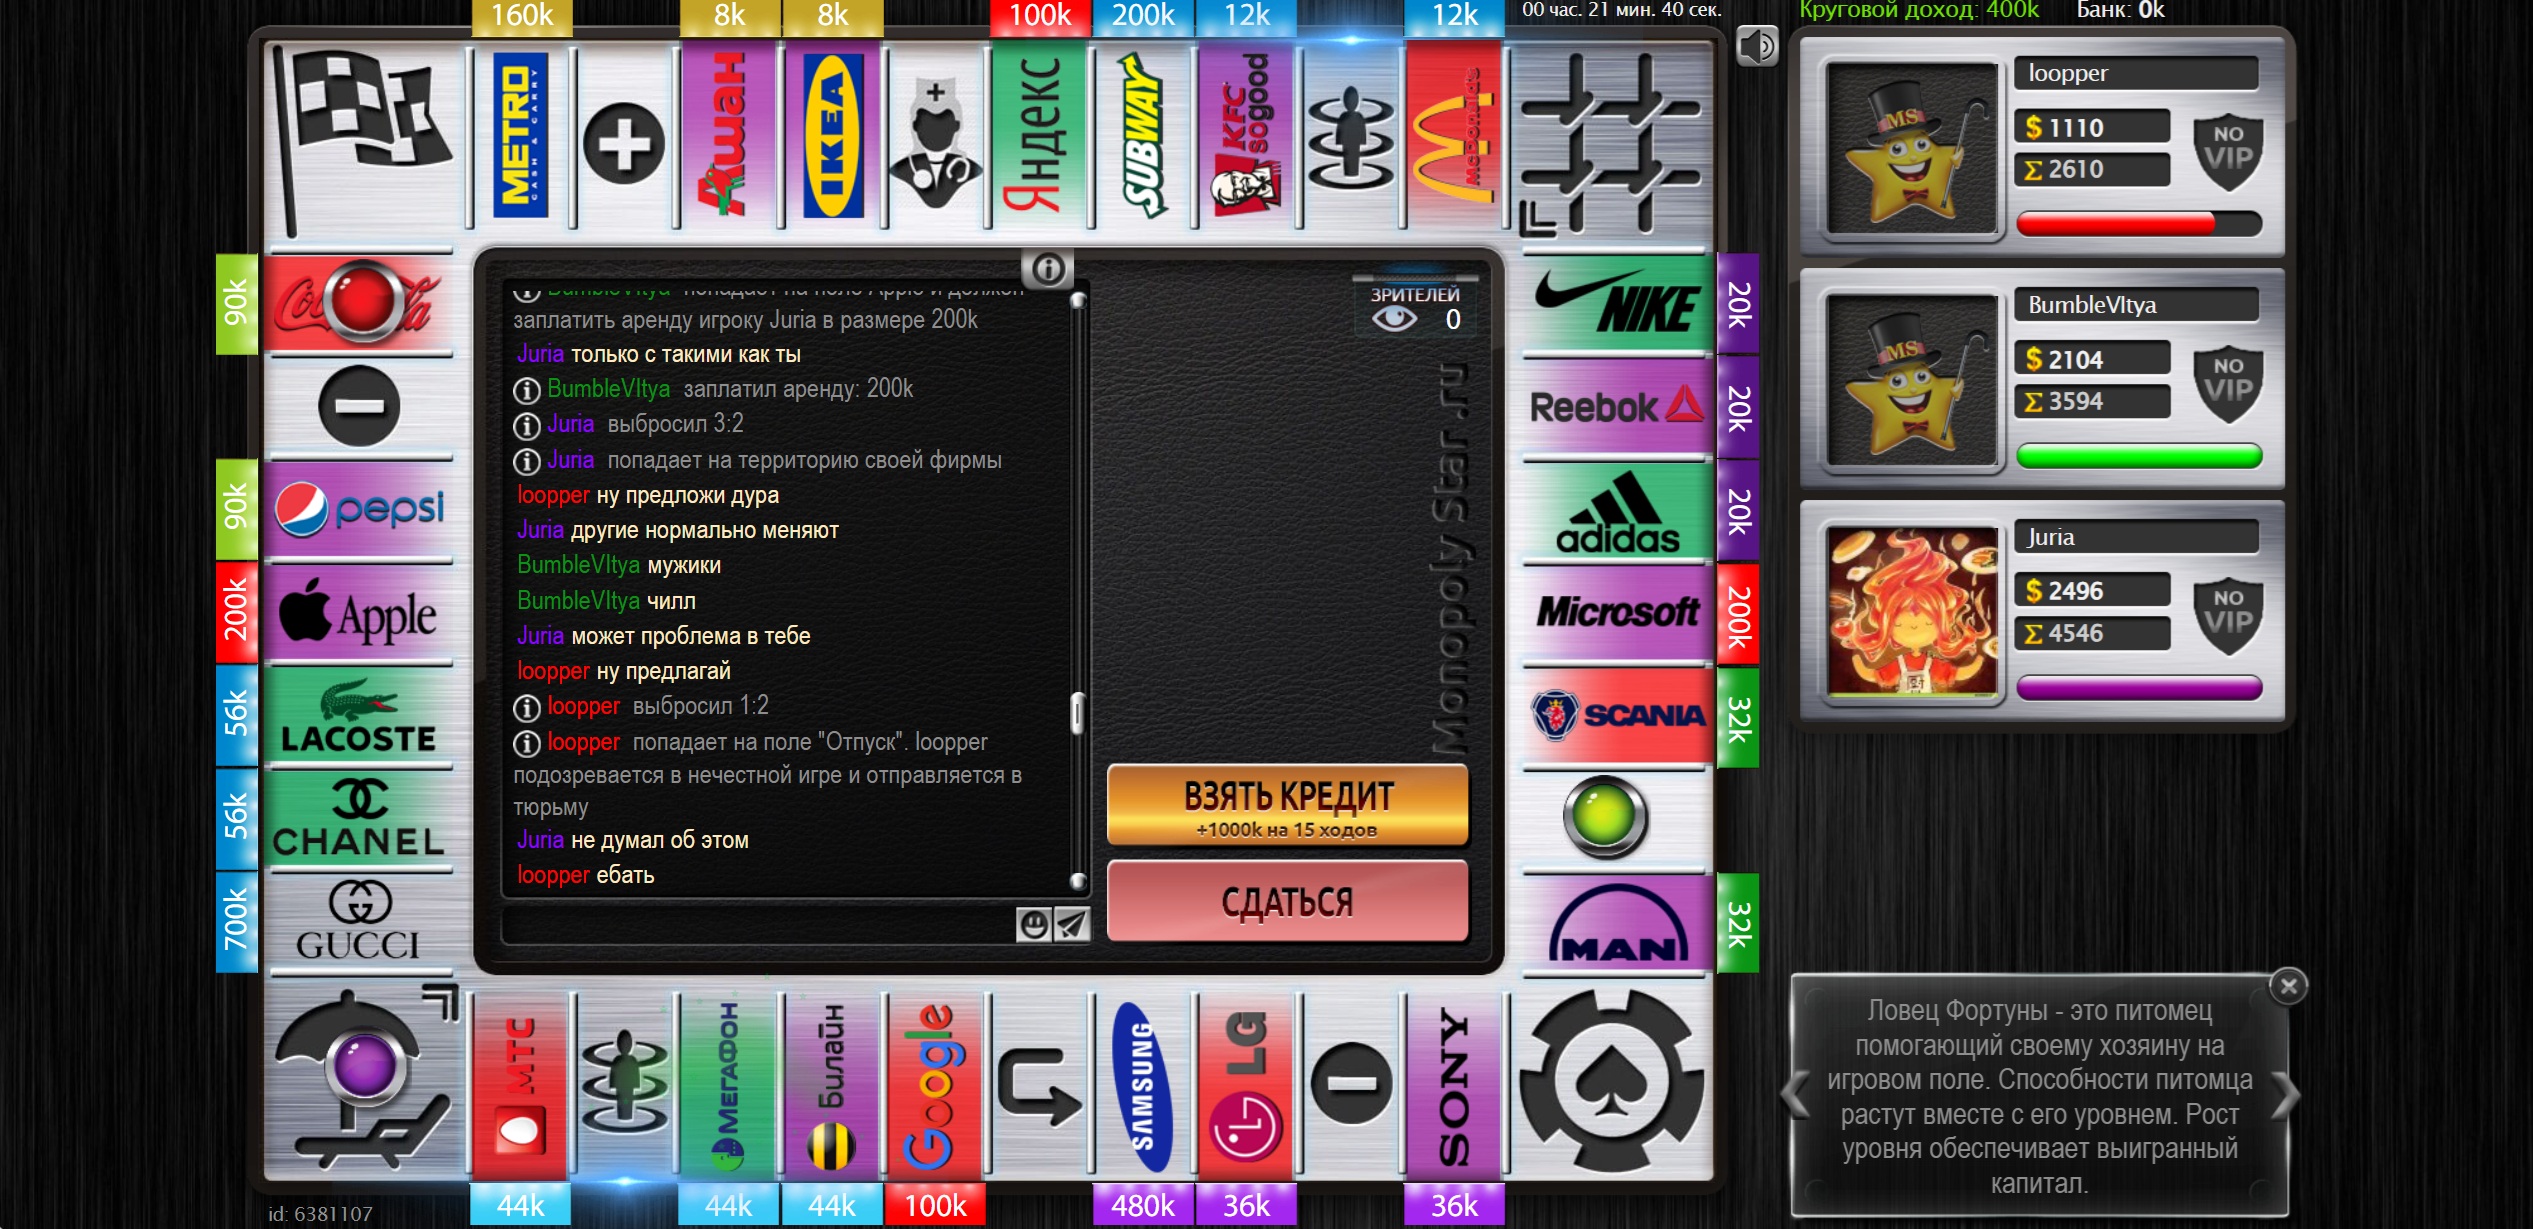Viewport: 2533px width, 1229px height.
Task: Mute the game sound with speaker icon
Action: point(1757,46)
